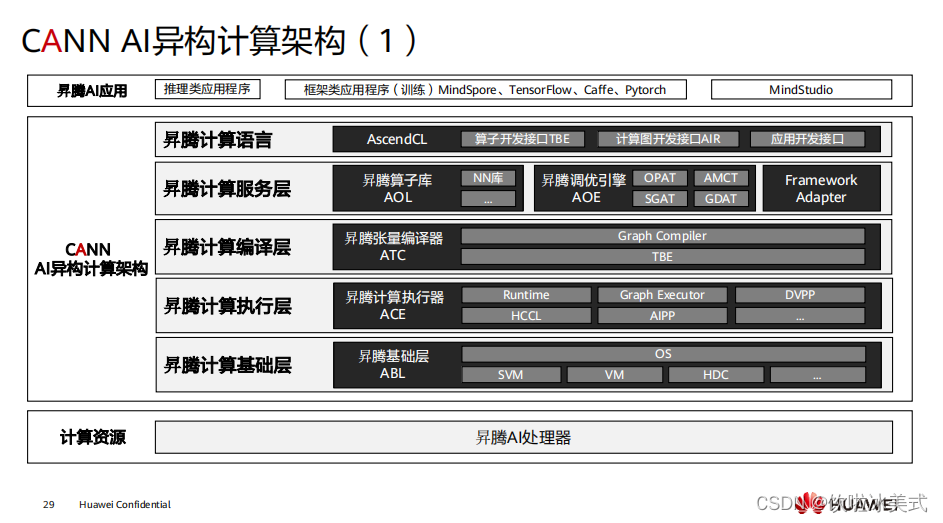The width and height of the screenshot is (943, 523).
Task: Select the AIPP box
Action: coord(662,316)
